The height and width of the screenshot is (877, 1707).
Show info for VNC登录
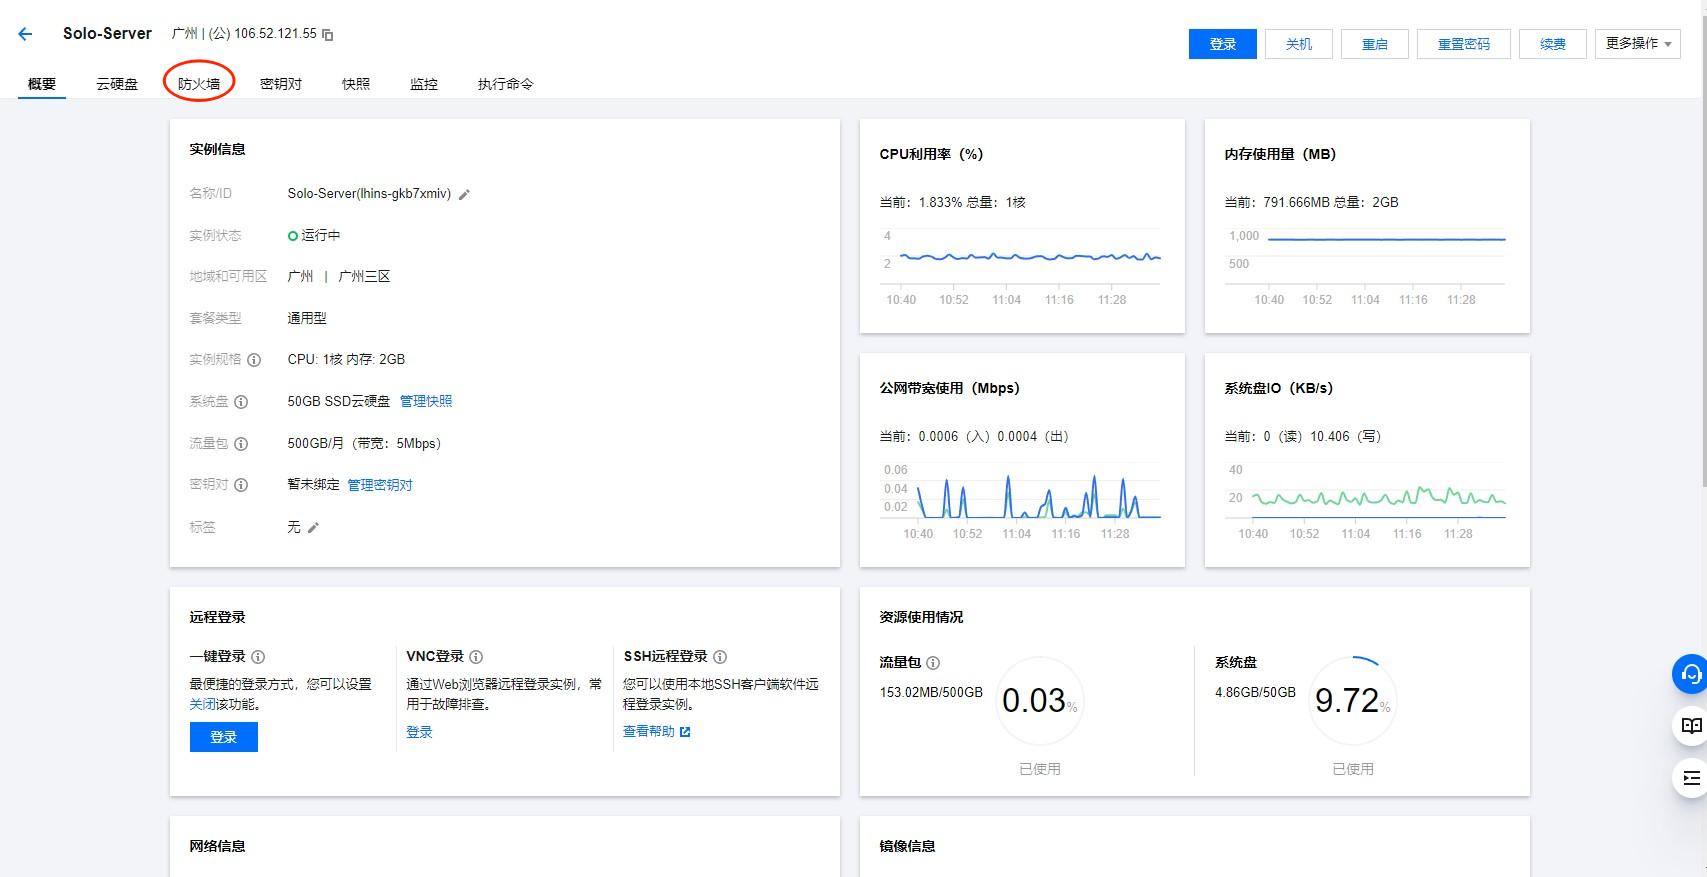tap(476, 657)
